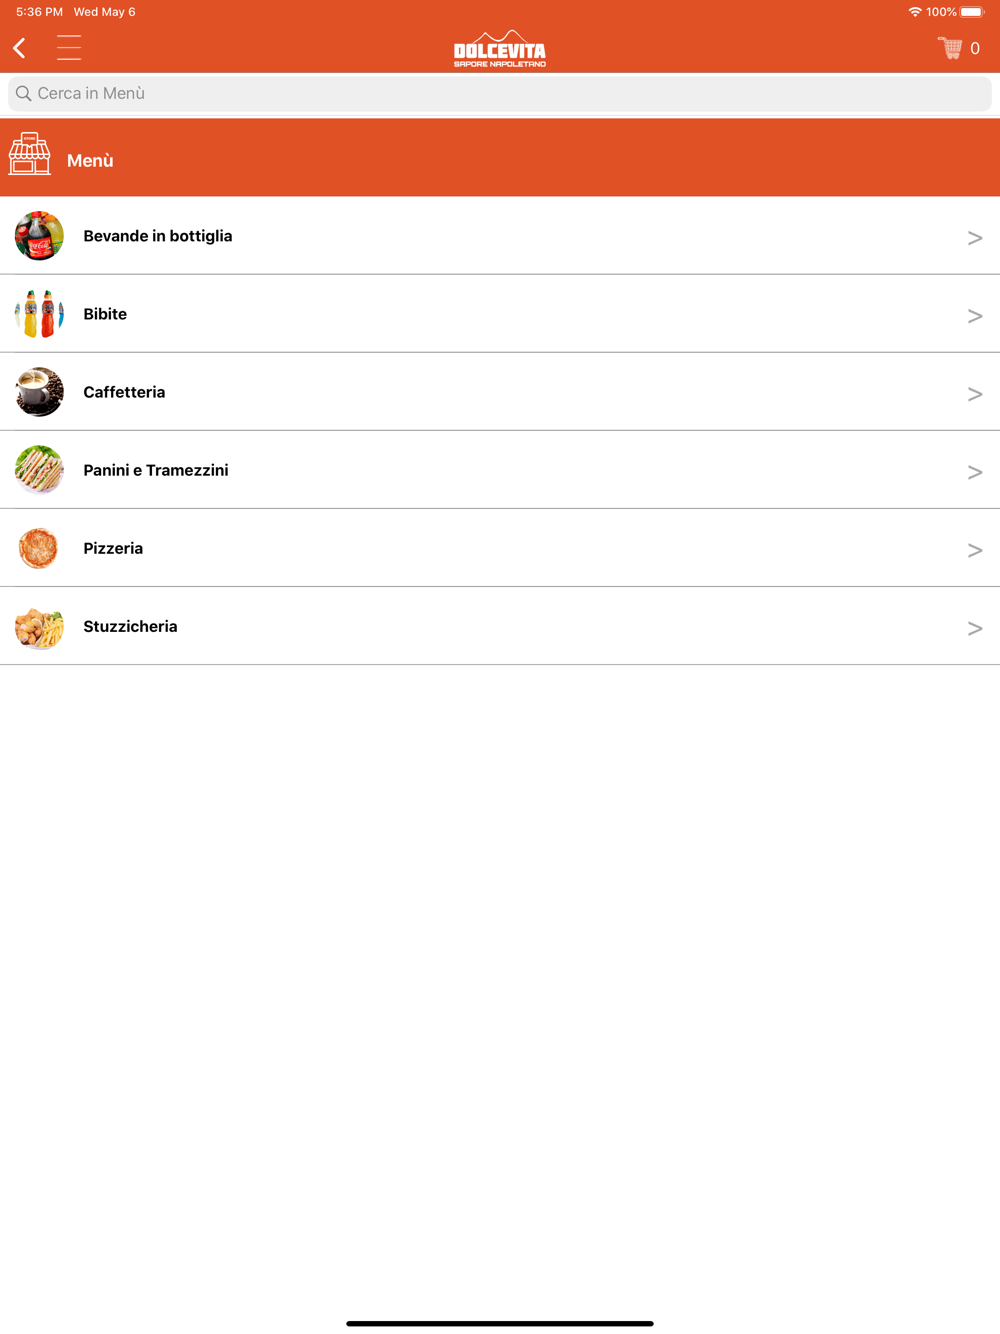The height and width of the screenshot is (1334, 1000).
Task: Tap the Menù storefront icon
Action: pyautogui.click(x=30, y=154)
